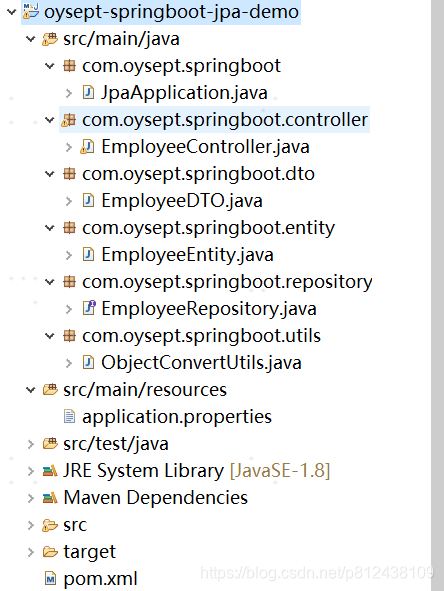The height and width of the screenshot is (591, 444).
Task: Collapse the com.oysept.springboot.entity package
Action: tap(49, 228)
